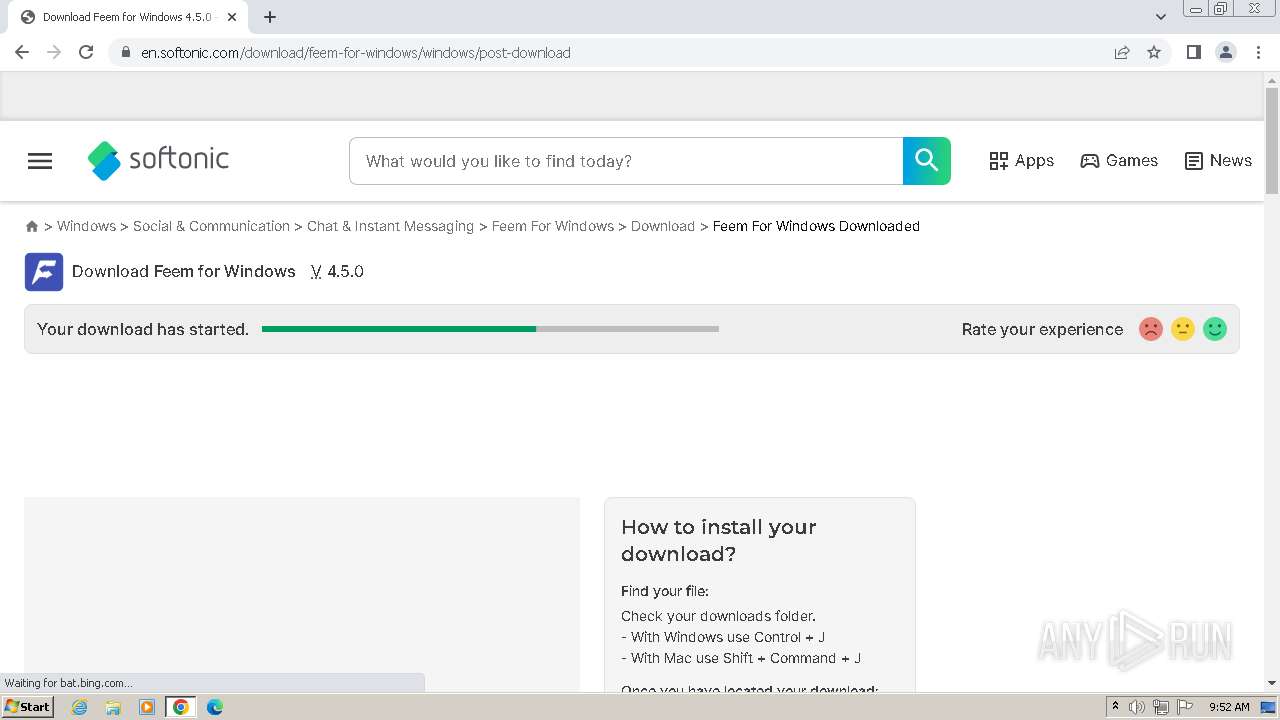Rate experience with the red sad face
The image size is (1280, 720).
(1151, 329)
